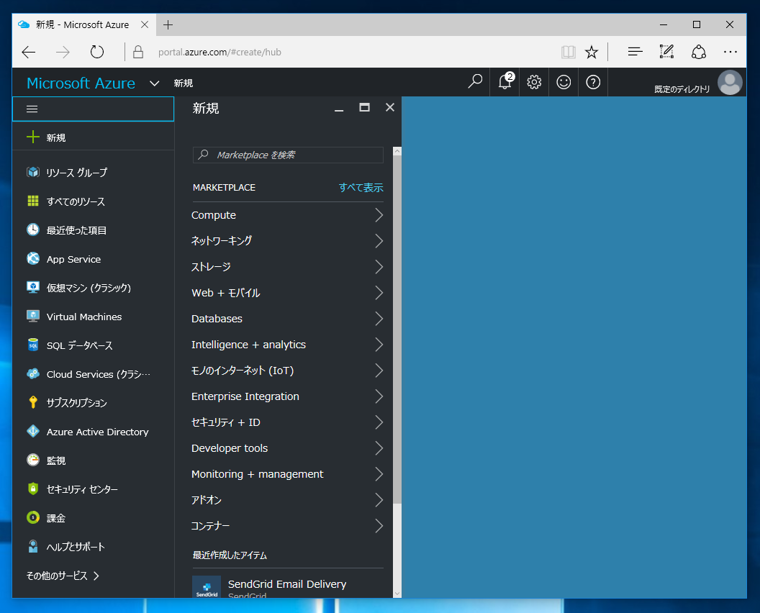Click the hamburger menu icon in sidebar

(32, 109)
